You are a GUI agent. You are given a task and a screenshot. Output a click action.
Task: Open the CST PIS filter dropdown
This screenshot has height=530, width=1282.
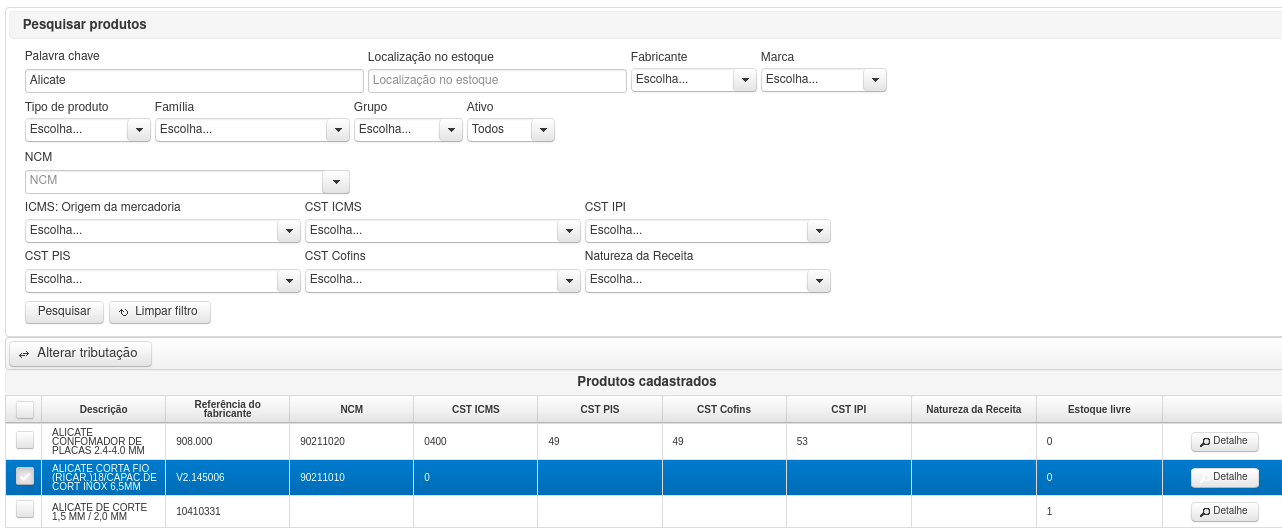coord(162,280)
